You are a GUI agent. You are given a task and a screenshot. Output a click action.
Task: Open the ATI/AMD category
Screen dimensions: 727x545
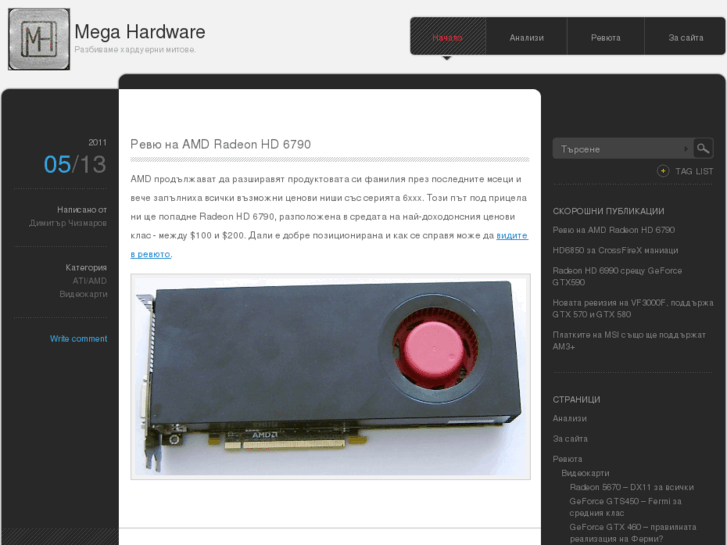tap(89, 281)
